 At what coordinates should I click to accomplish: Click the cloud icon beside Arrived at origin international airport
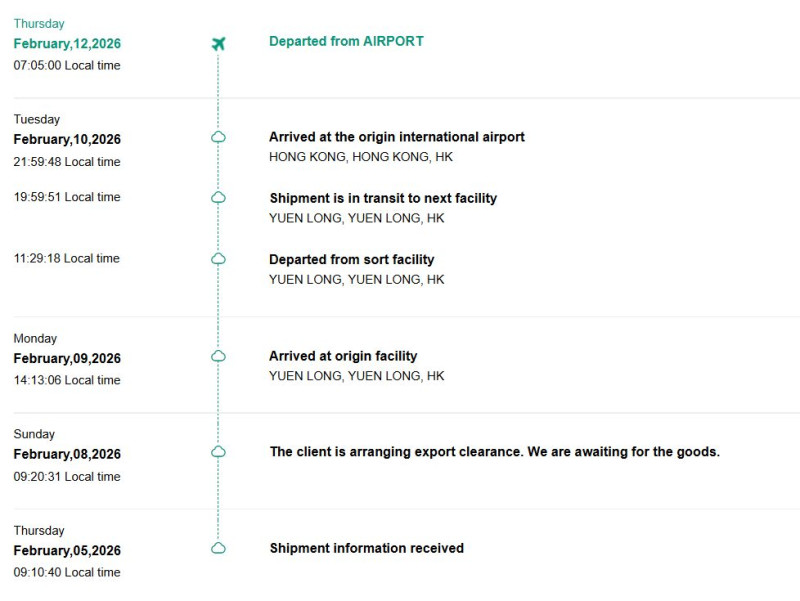click(218, 137)
